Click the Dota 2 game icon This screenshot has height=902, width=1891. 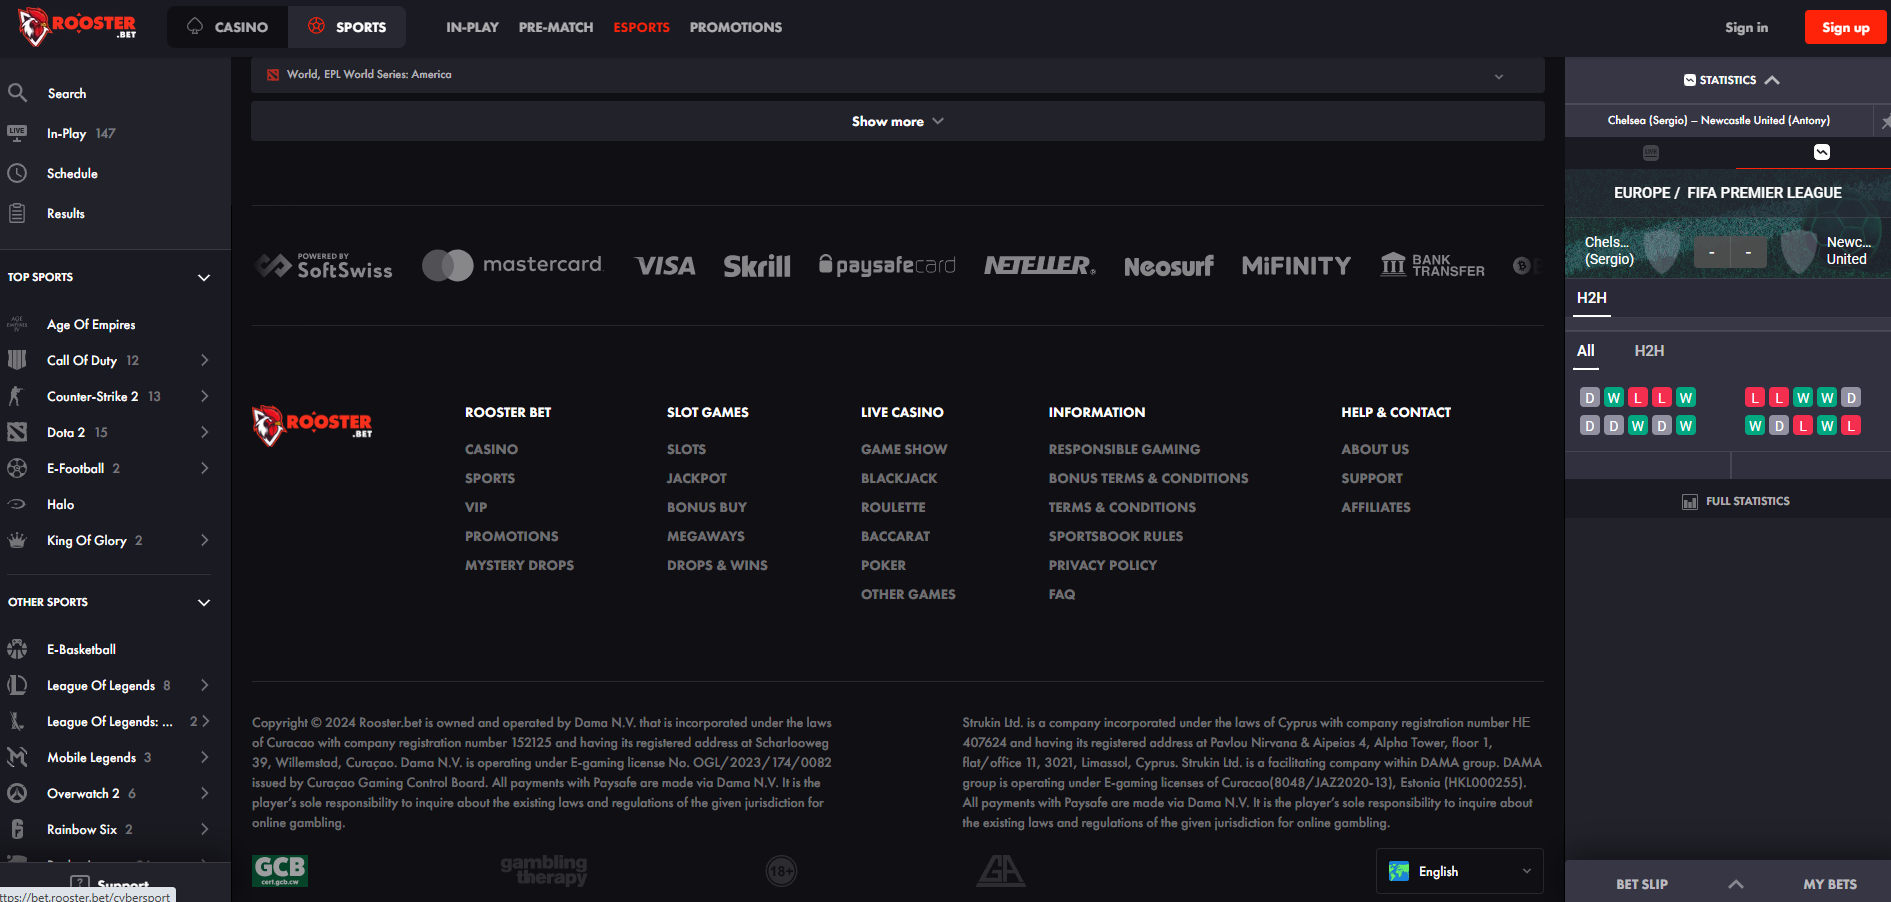[17, 432]
